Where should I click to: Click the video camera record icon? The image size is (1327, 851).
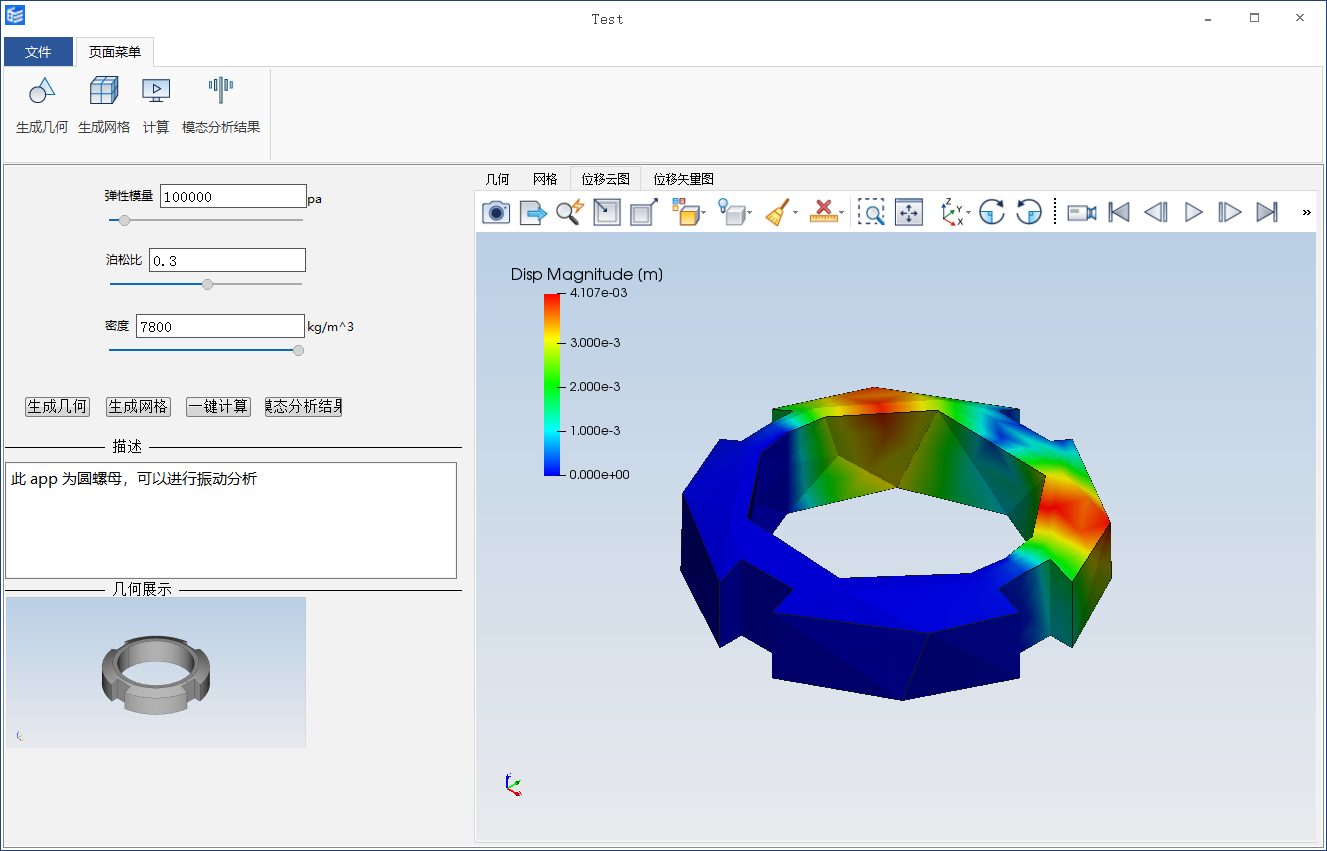[x=1082, y=212]
